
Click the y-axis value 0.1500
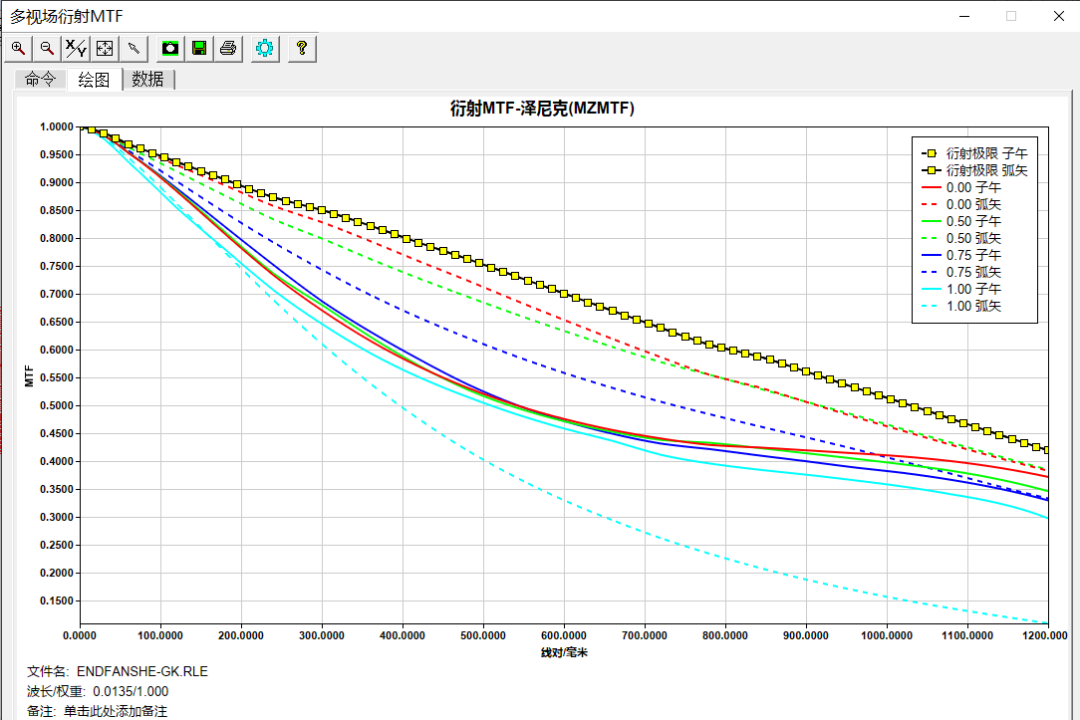[x=56, y=601]
